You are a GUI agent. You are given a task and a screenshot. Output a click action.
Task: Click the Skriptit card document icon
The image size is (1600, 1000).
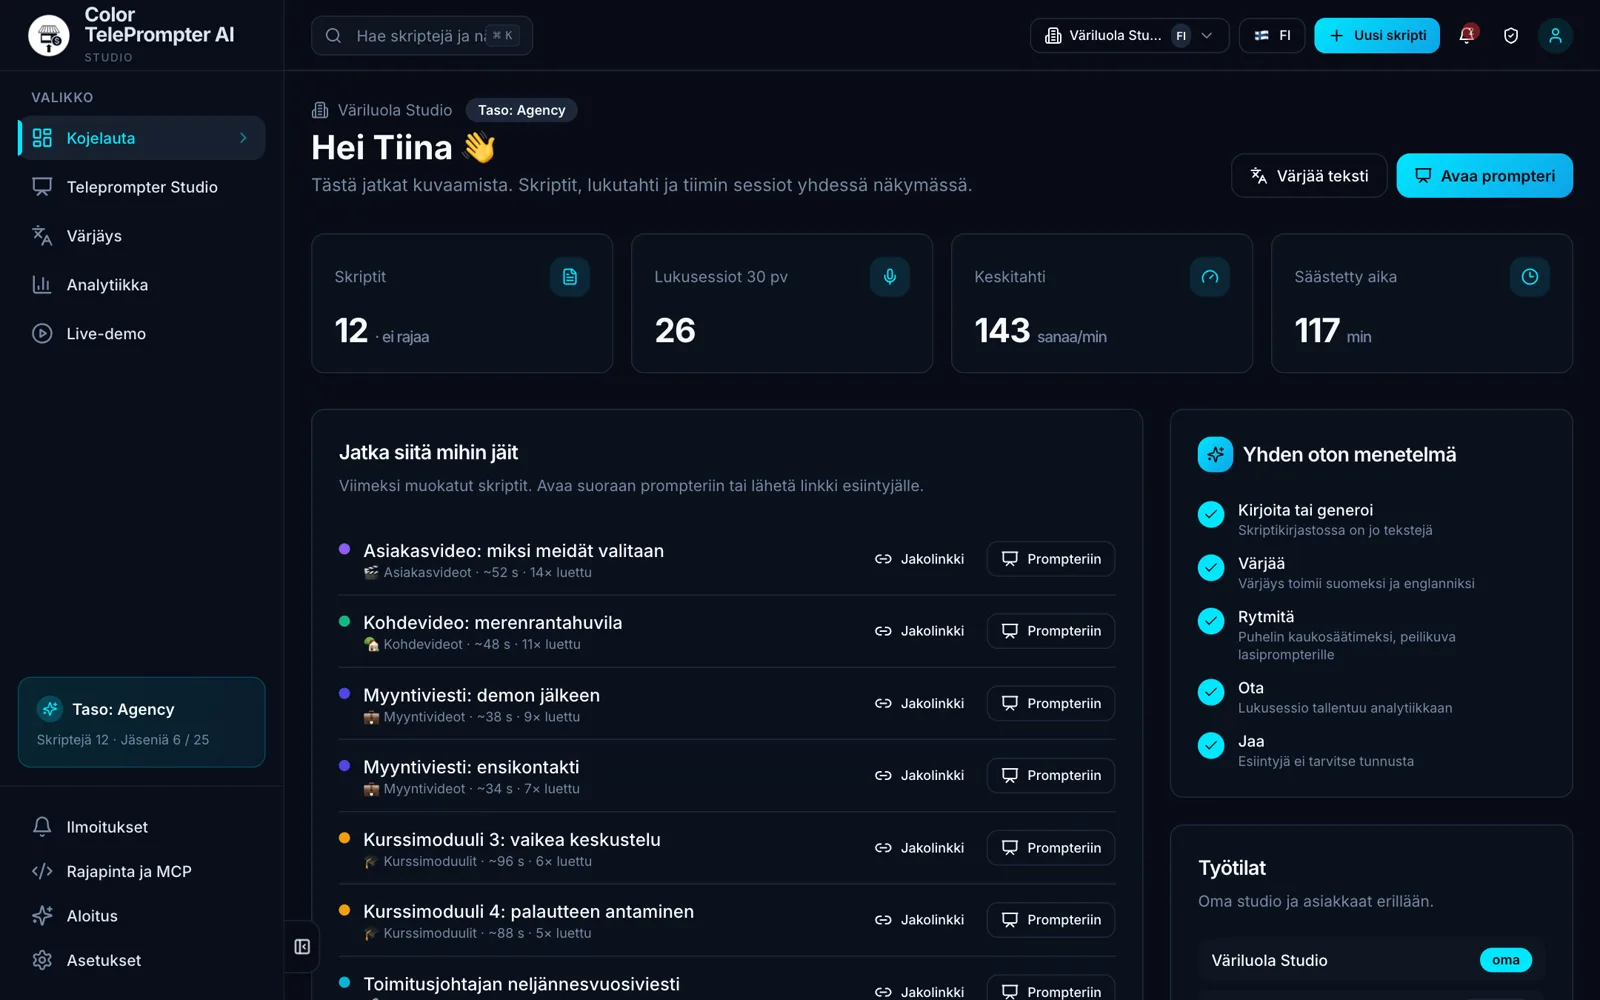click(570, 277)
